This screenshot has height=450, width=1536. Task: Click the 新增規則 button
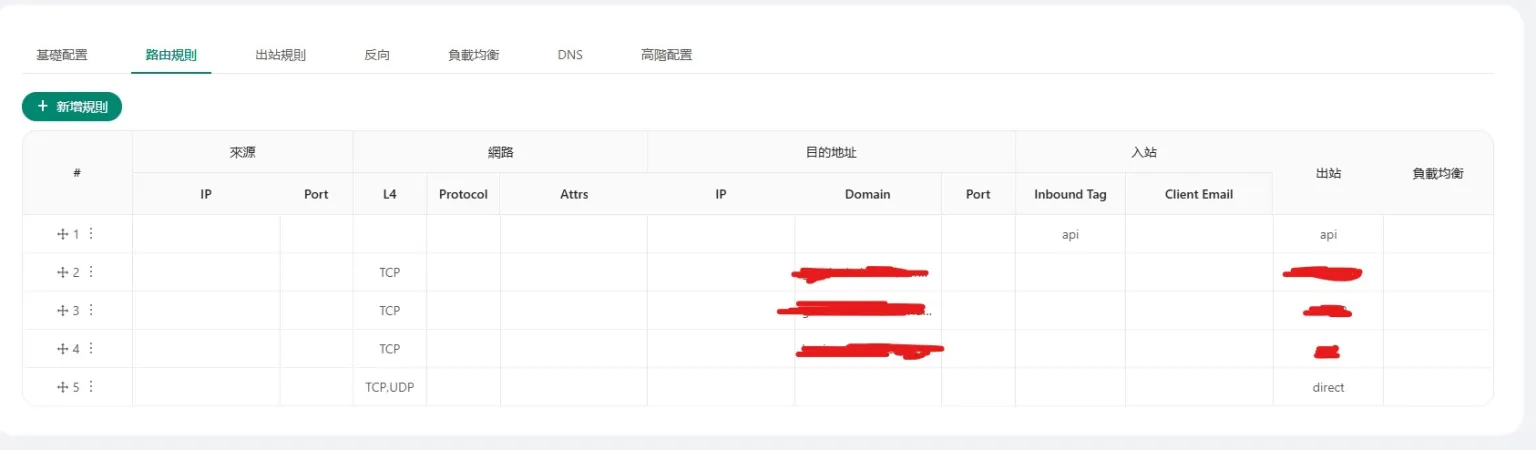[x=72, y=106]
